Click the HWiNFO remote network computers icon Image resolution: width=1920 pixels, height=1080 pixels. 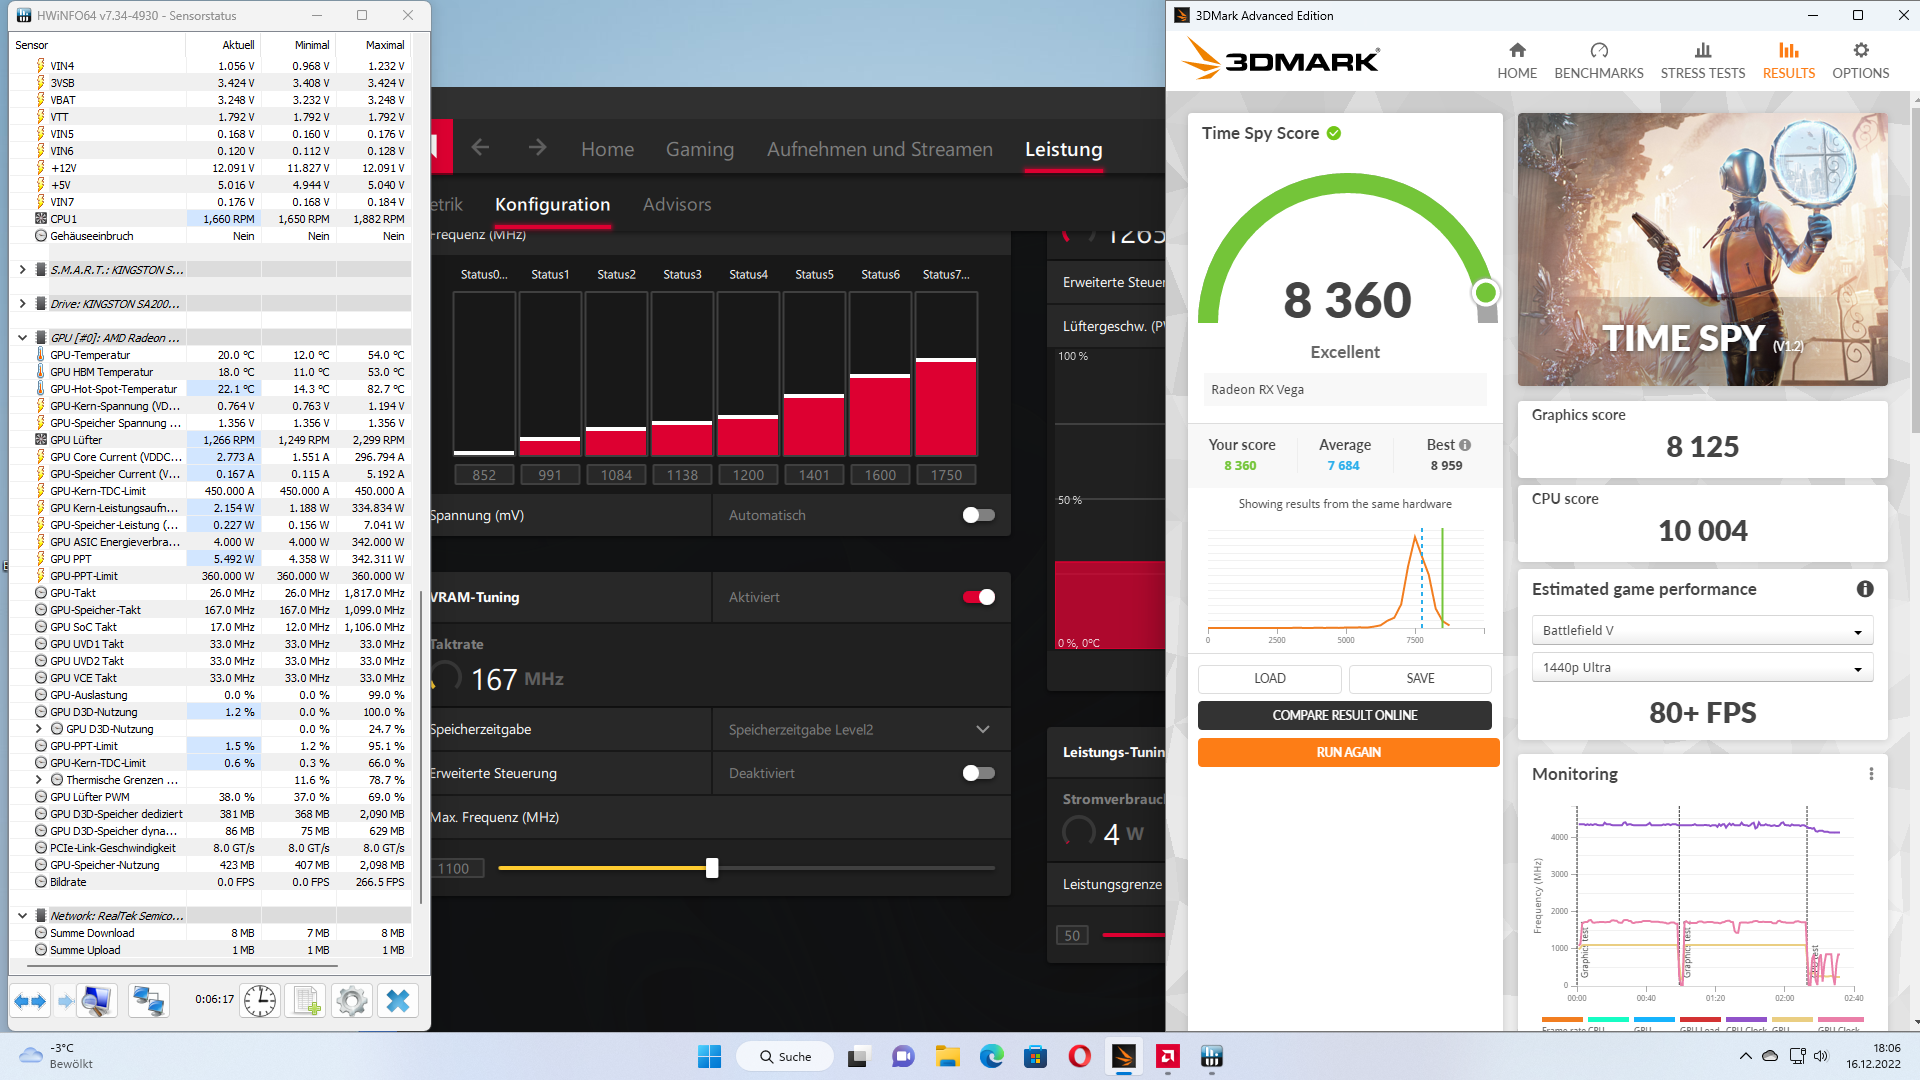point(149,1000)
